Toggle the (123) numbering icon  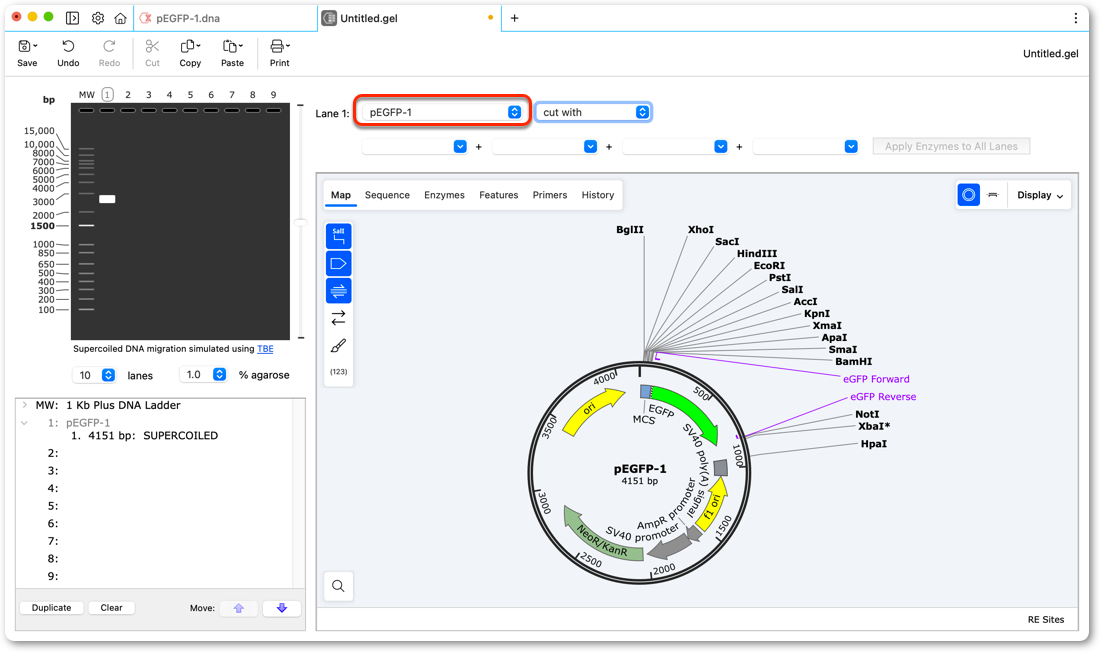339,371
